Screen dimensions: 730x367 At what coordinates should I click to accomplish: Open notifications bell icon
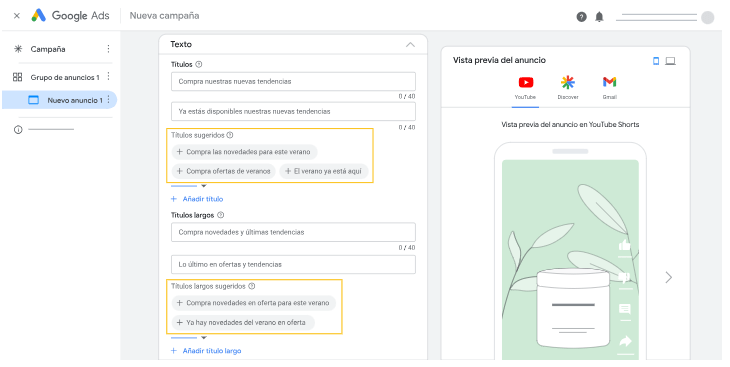click(599, 17)
